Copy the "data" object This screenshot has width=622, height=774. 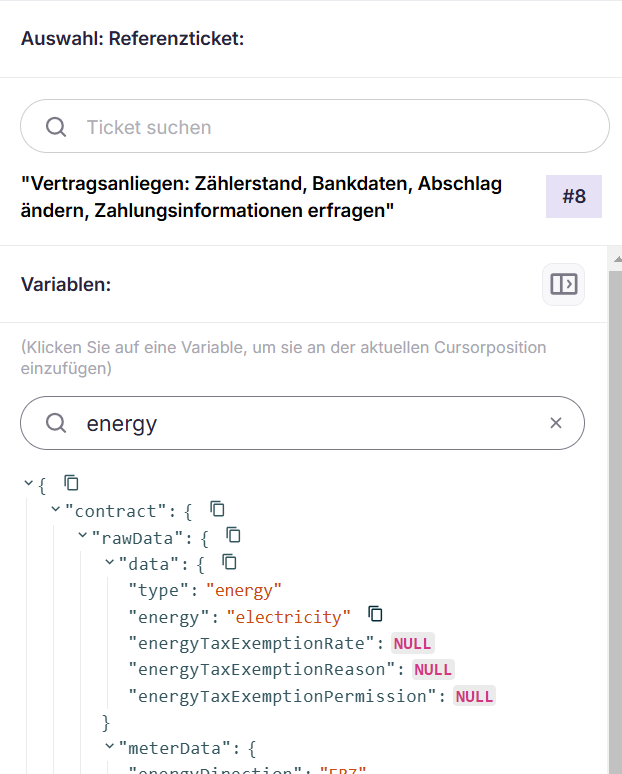[228, 562]
